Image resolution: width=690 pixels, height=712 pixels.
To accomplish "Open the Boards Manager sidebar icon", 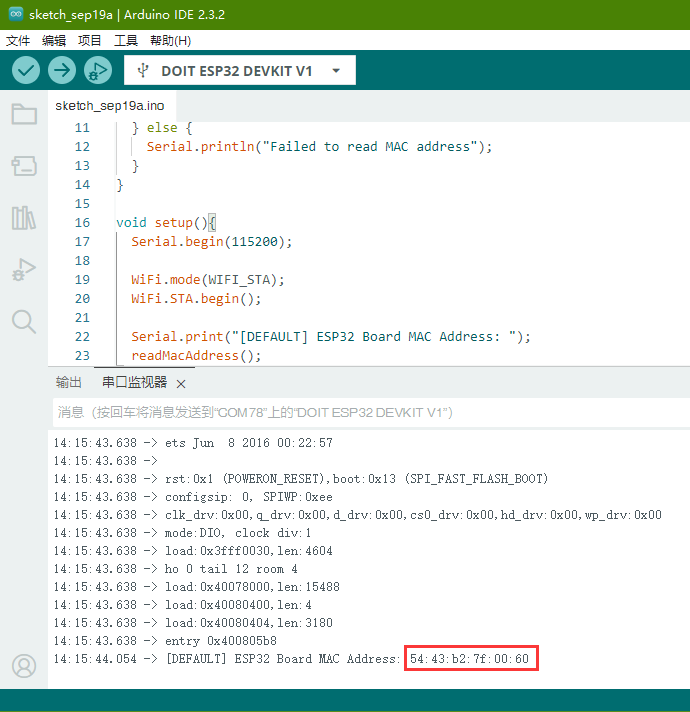I will click(24, 166).
